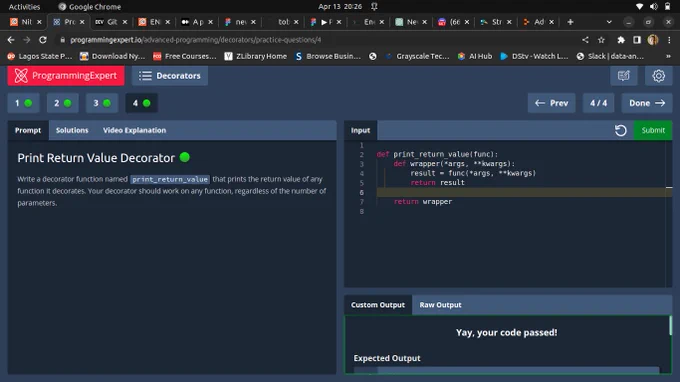Screen dimensions: 680x382
Task: Open the volume system indicator
Action: [653, 7]
